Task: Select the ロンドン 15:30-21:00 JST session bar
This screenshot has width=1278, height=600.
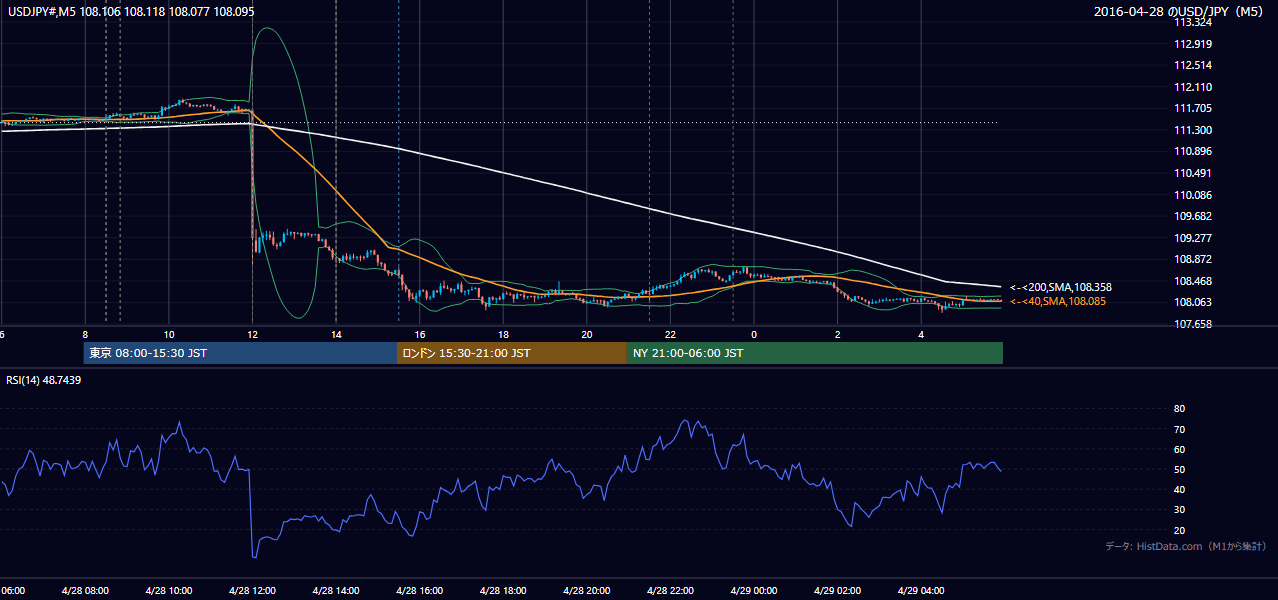Action: [x=512, y=353]
